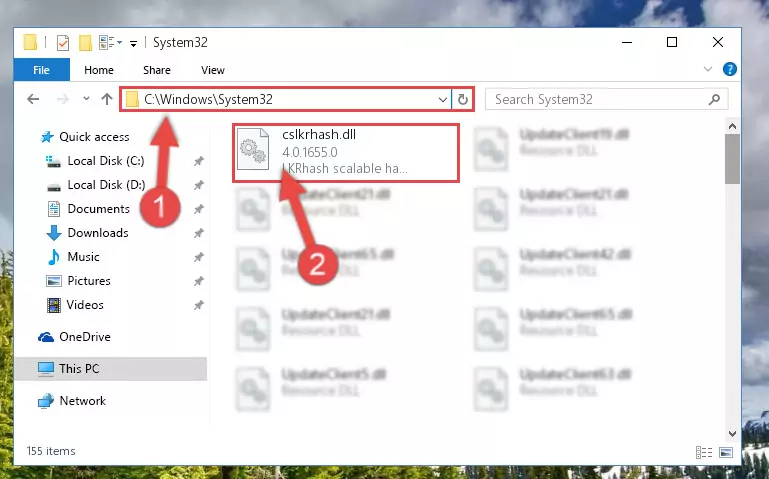Click the 155 items status text
The width and height of the screenshot is (769, 479).
tap(51, 451)
